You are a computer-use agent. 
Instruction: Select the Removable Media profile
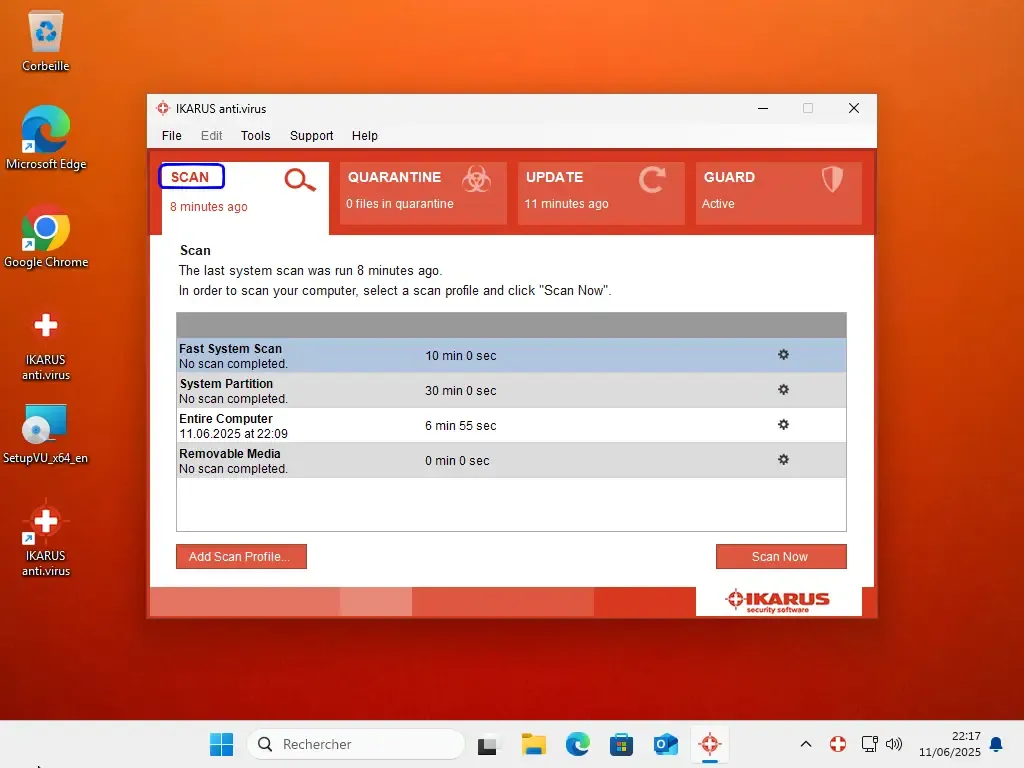(511, 460)
